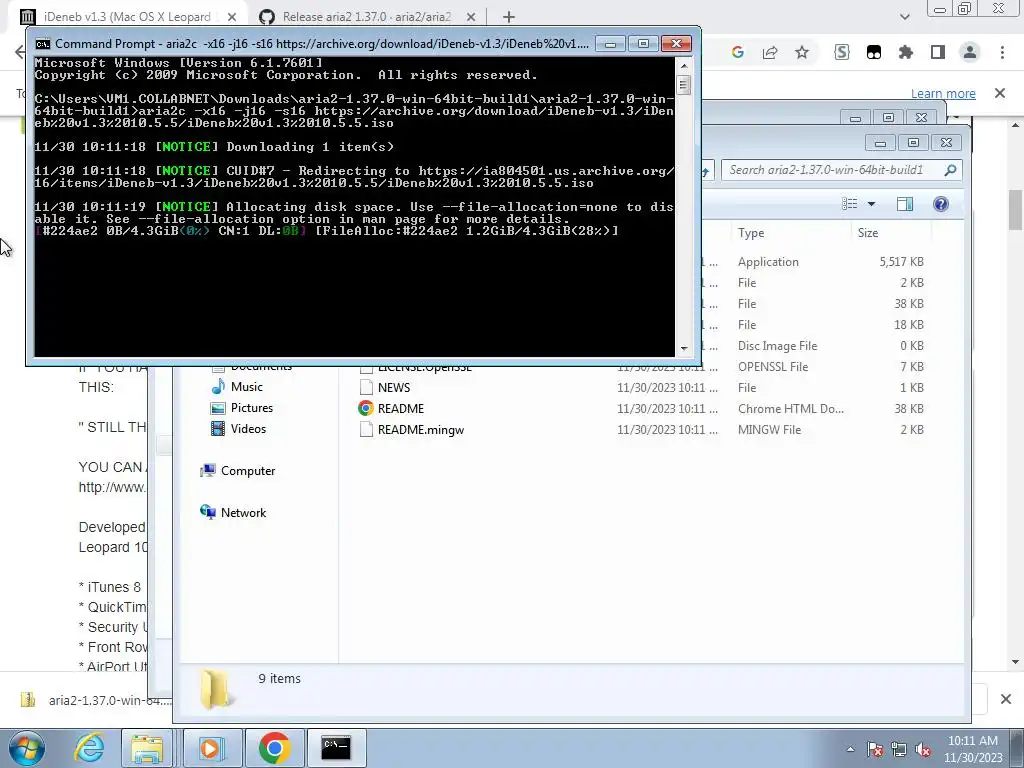Open Chrome tab search dropdown
The image size is (1024, 768).
904,17
